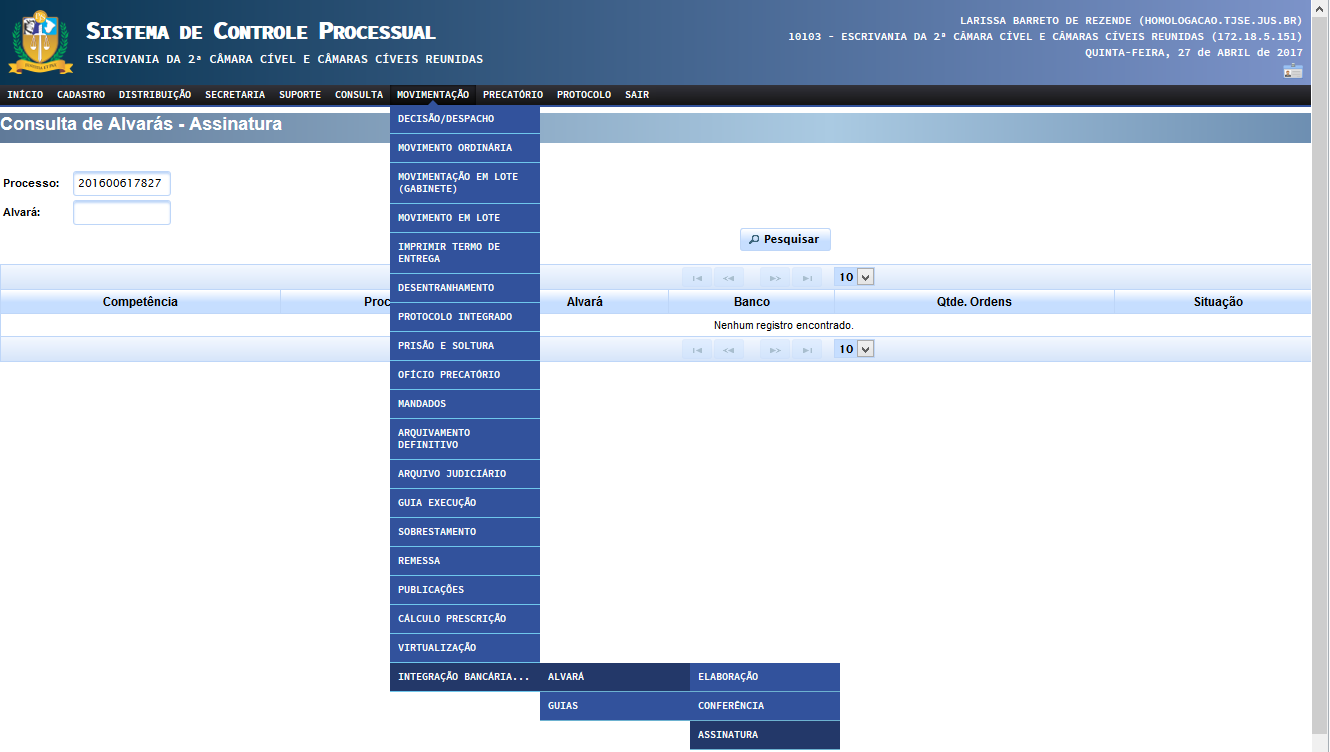
Task: Go to previous page in upper paginator
Action: coord(729,277)
